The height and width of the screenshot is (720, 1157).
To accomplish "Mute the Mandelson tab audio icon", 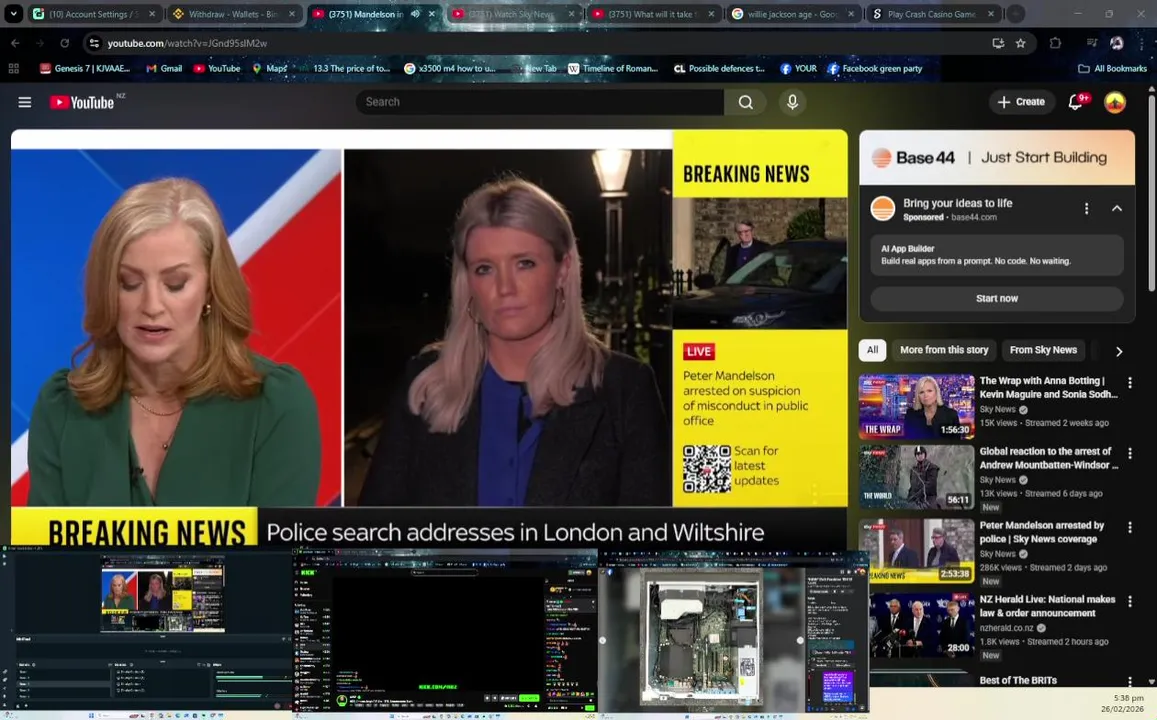I will click(x=415, y=14).
